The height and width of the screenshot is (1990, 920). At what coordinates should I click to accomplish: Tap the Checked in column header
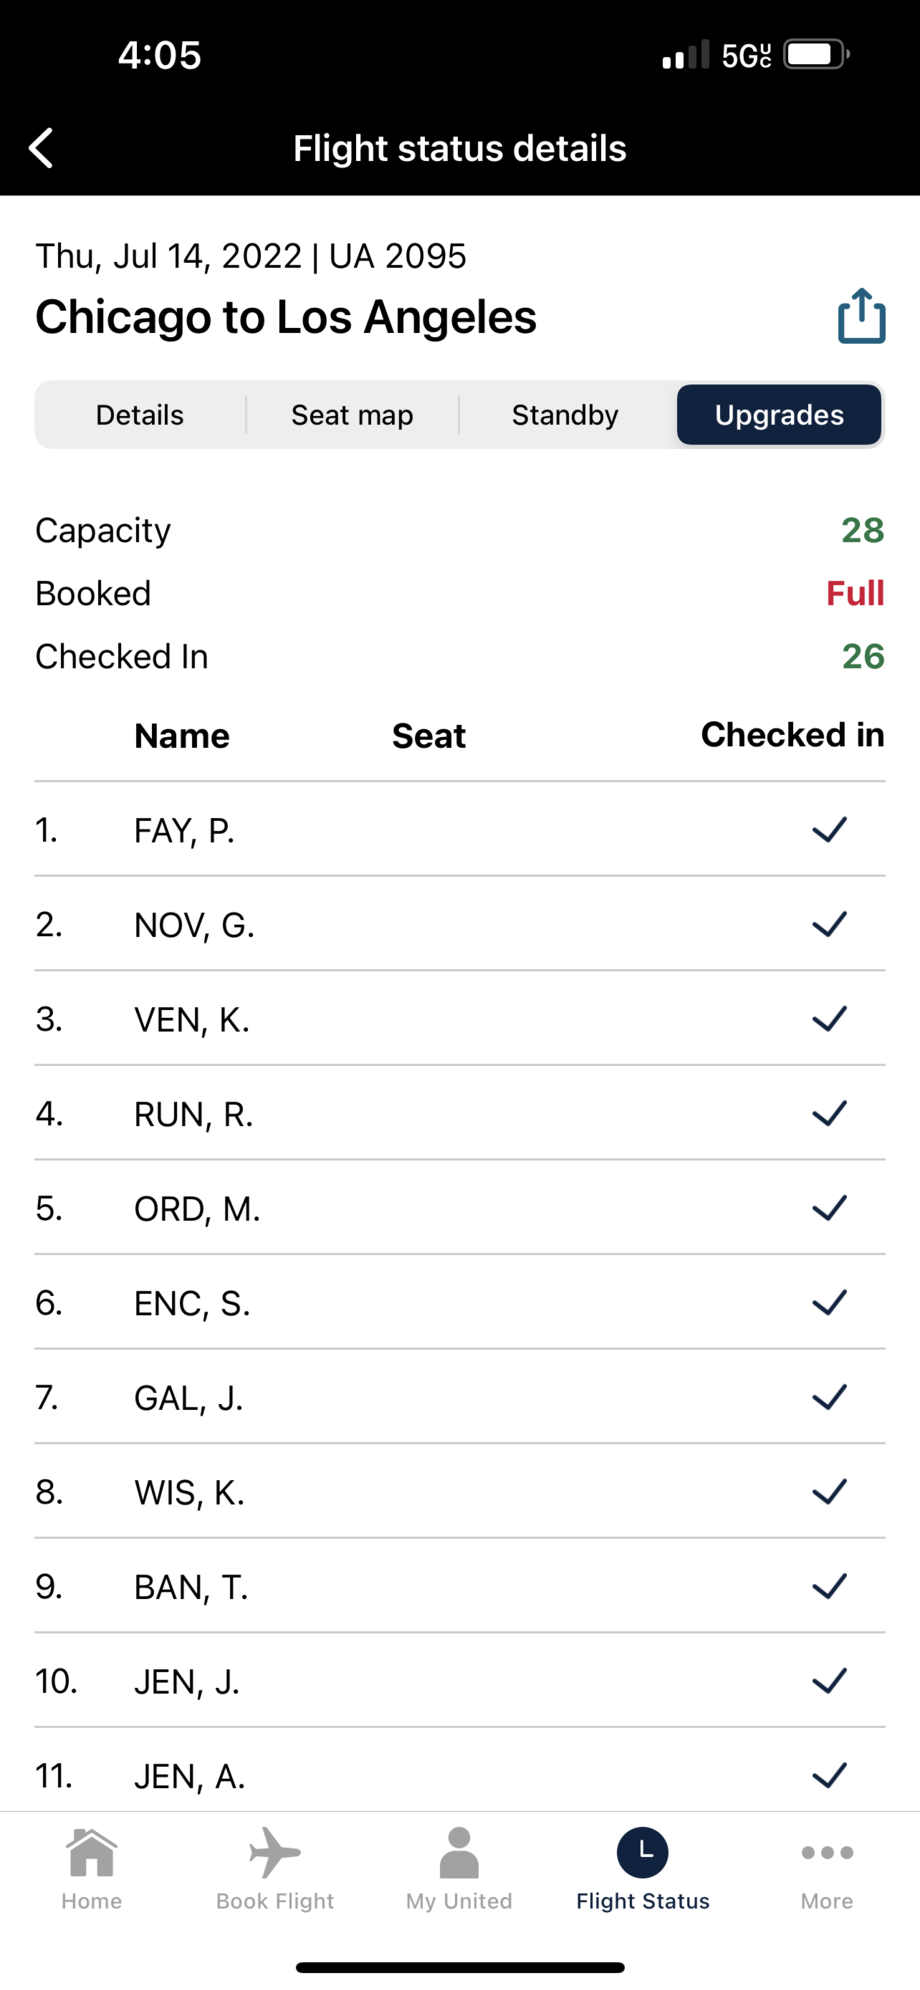[792, 735]
